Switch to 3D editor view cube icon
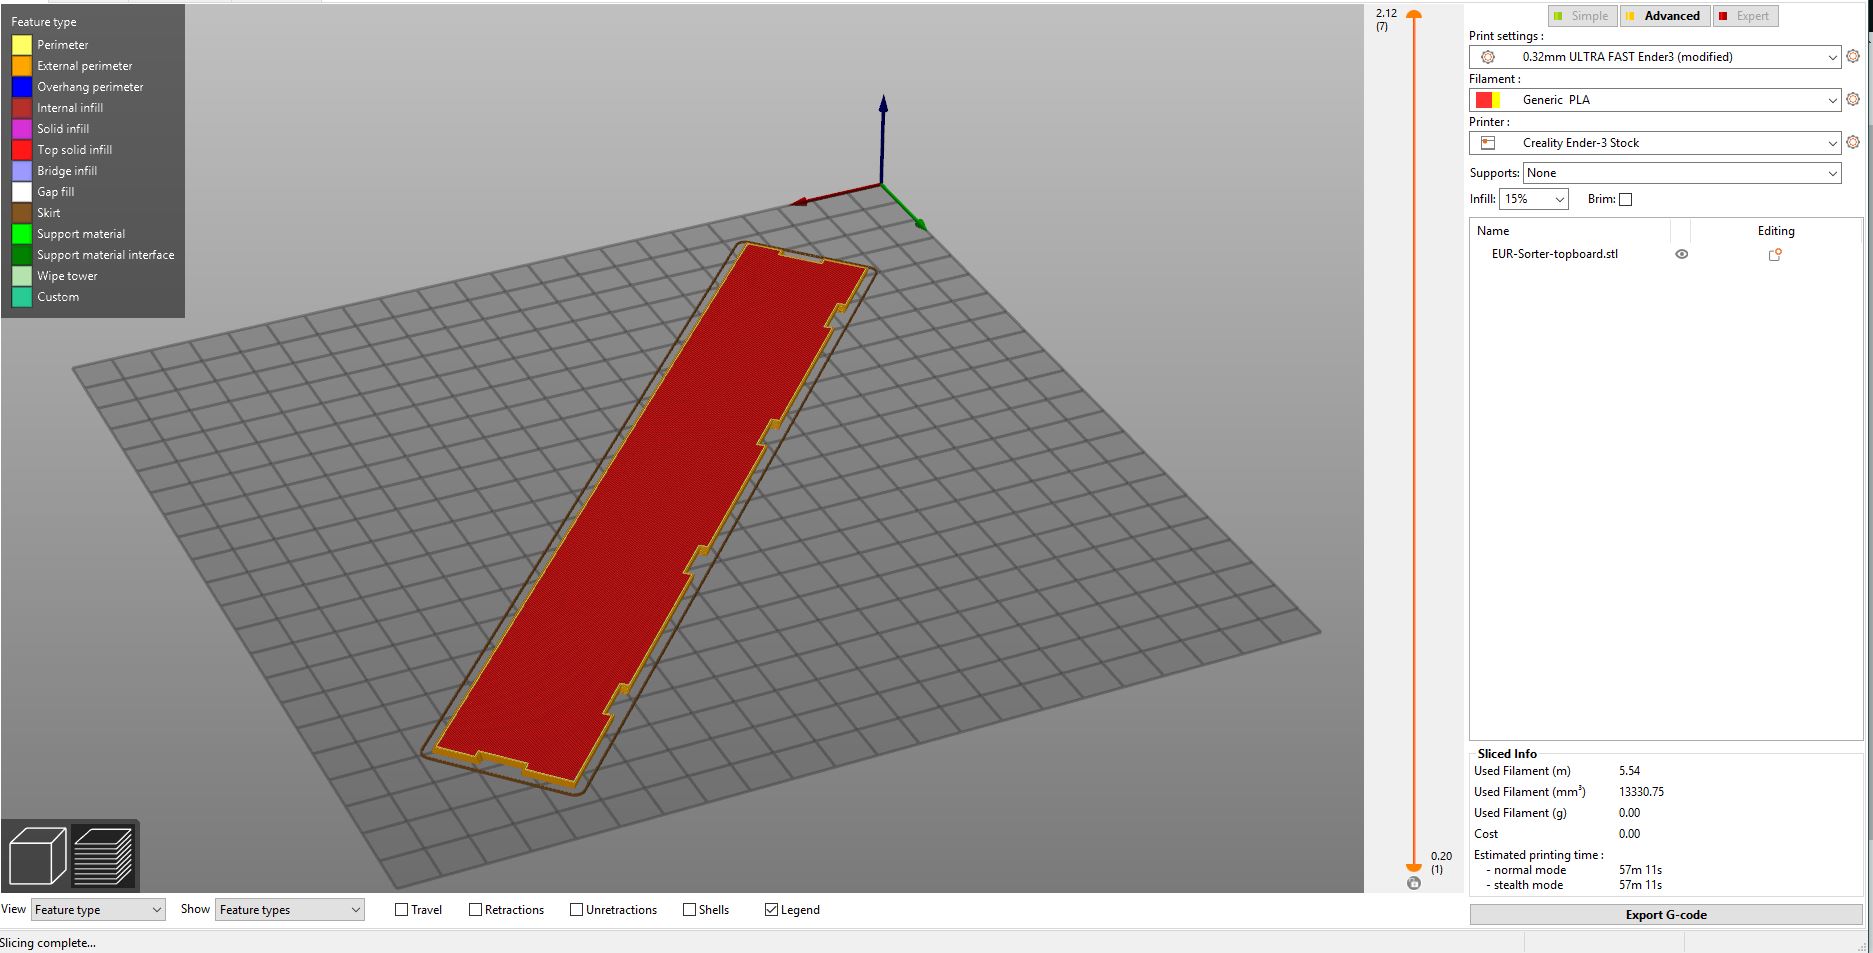1873x953 pixels. click(37, 855)
